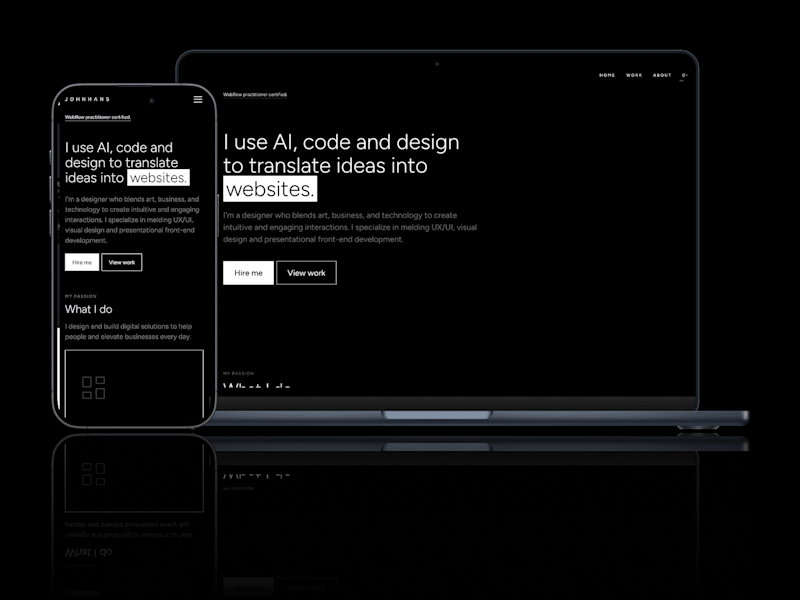Open WORK in the laptop navigation

pos(634,75)
